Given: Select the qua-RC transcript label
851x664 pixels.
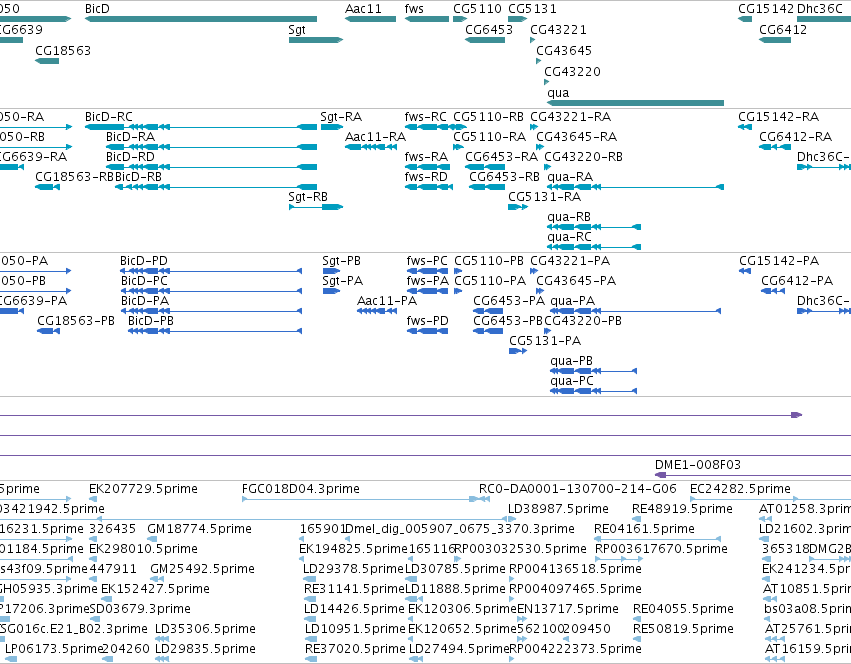Looking at the screenshot, I should point(569,237).
